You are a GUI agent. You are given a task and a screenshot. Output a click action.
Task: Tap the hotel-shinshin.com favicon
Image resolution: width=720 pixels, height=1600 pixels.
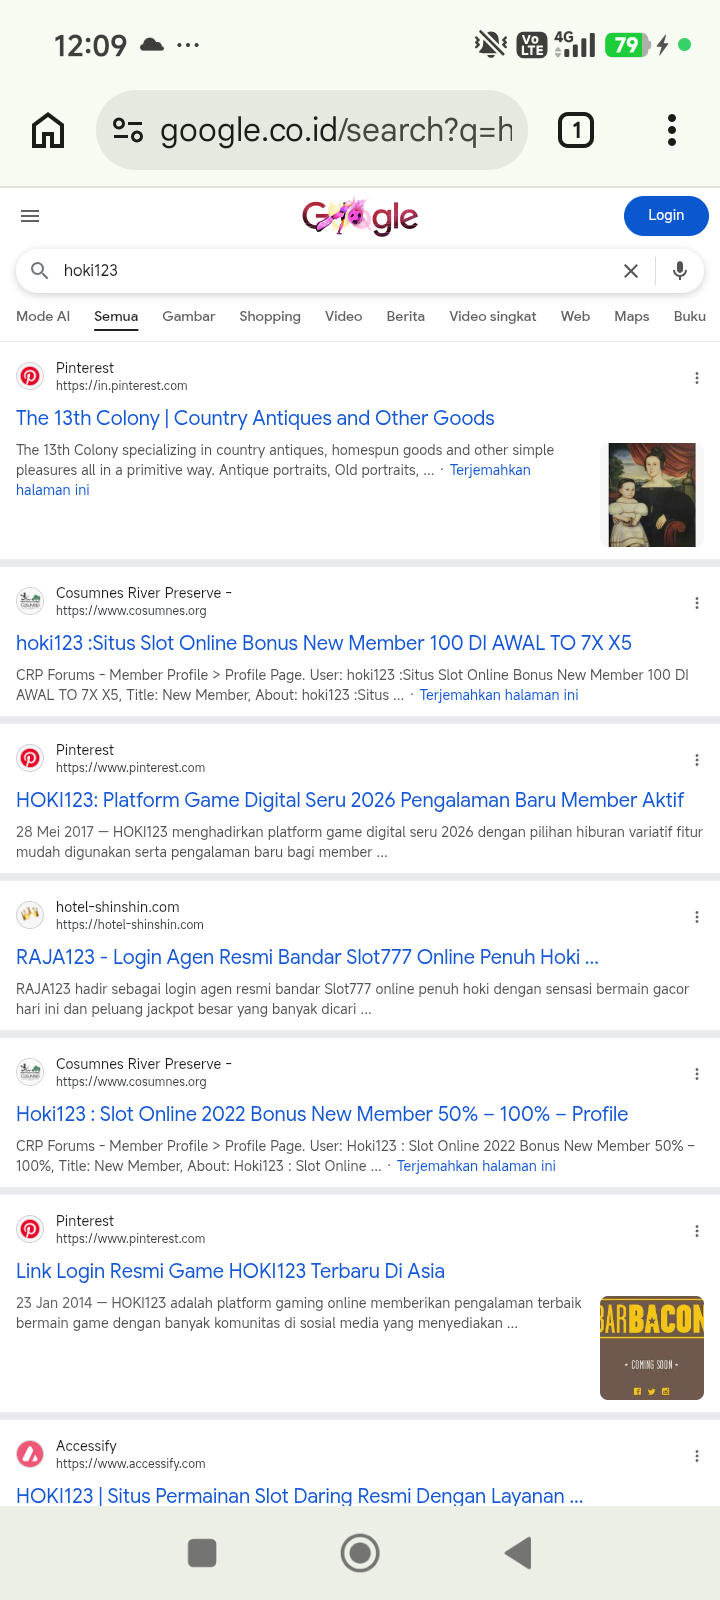(x=30, y=915)
